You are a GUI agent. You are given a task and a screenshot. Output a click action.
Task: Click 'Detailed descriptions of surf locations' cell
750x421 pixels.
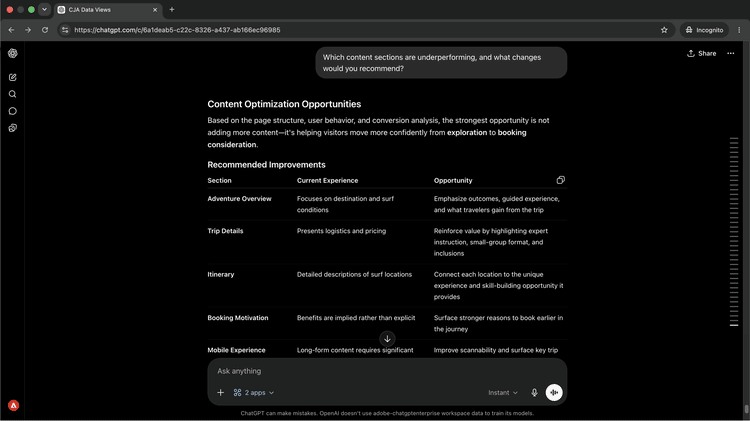(x=354, y=274)
